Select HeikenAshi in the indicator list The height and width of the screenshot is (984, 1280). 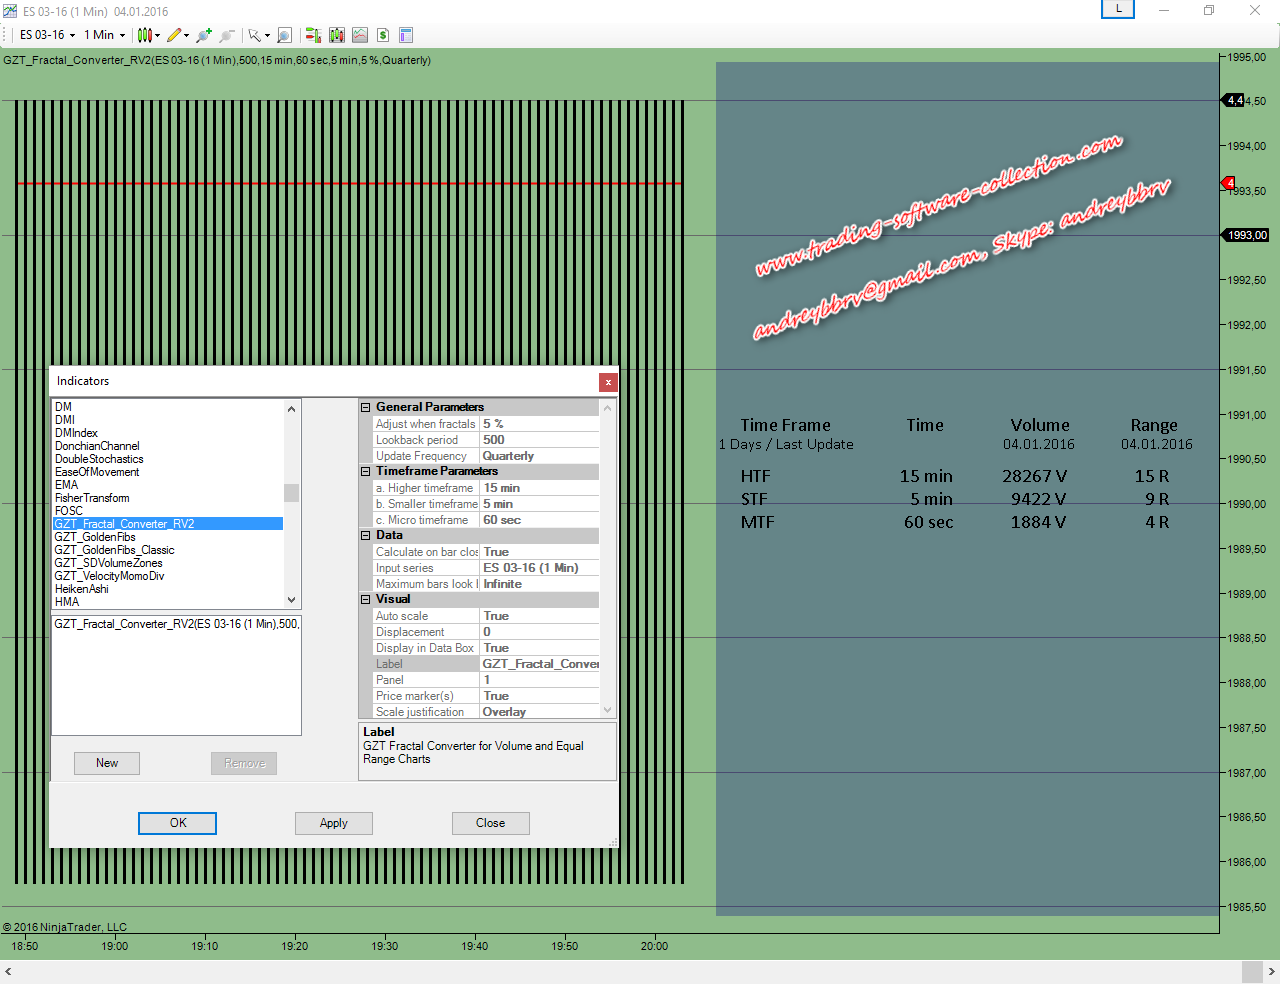coord(82,589)
